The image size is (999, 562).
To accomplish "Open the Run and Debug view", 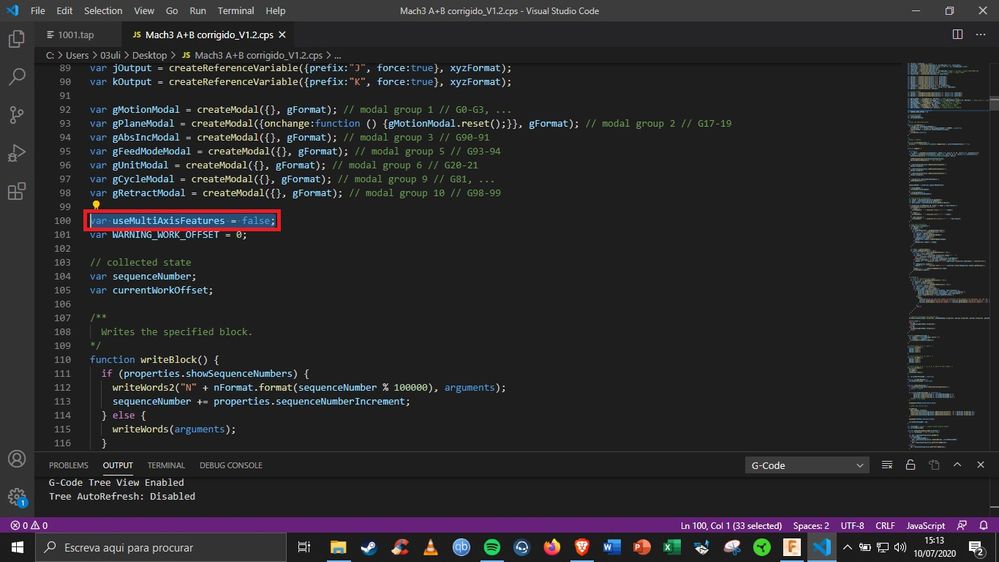I will coord(17,153).
